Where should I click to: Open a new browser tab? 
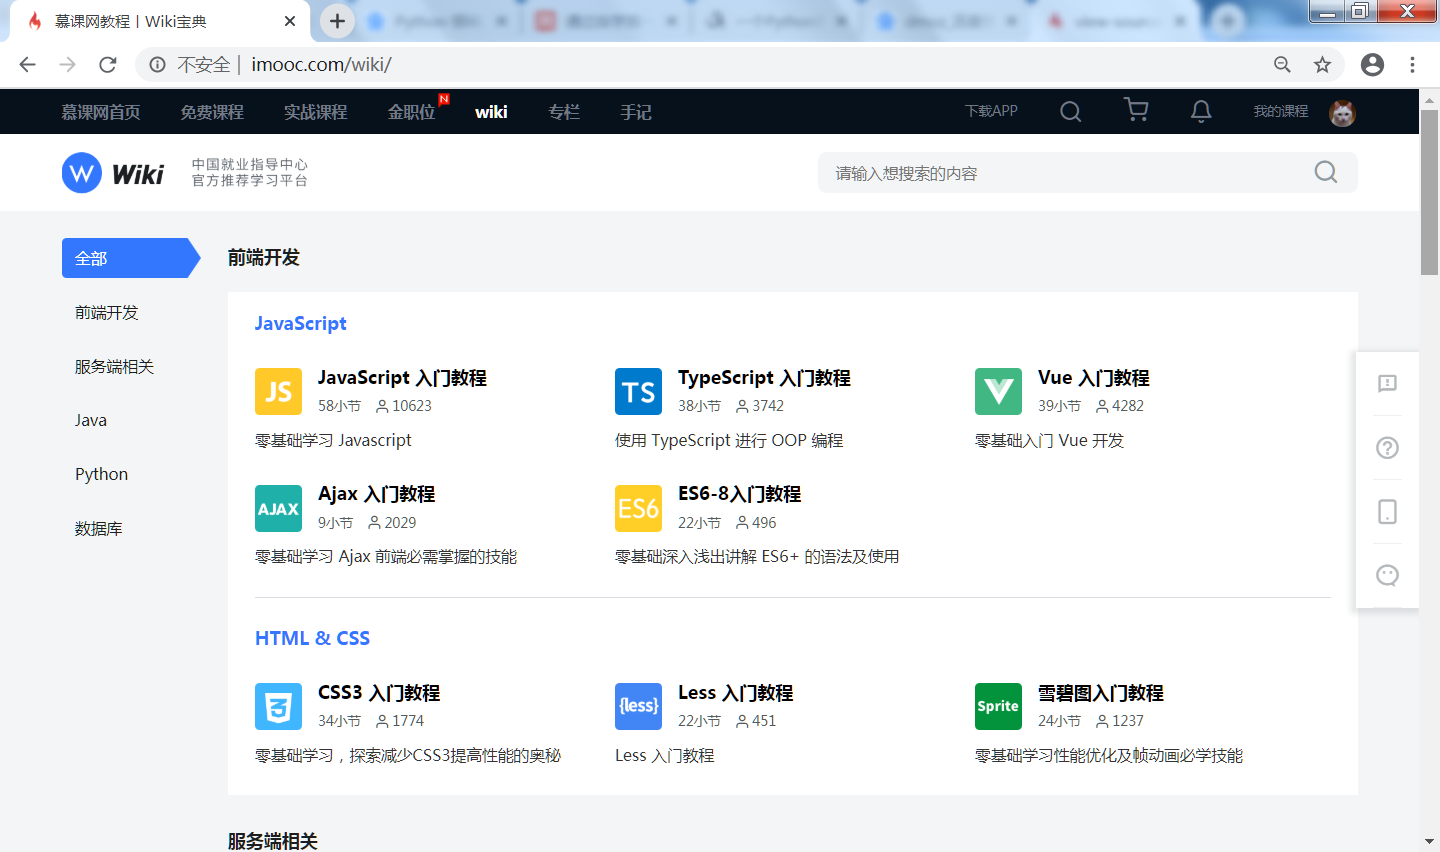337,21
